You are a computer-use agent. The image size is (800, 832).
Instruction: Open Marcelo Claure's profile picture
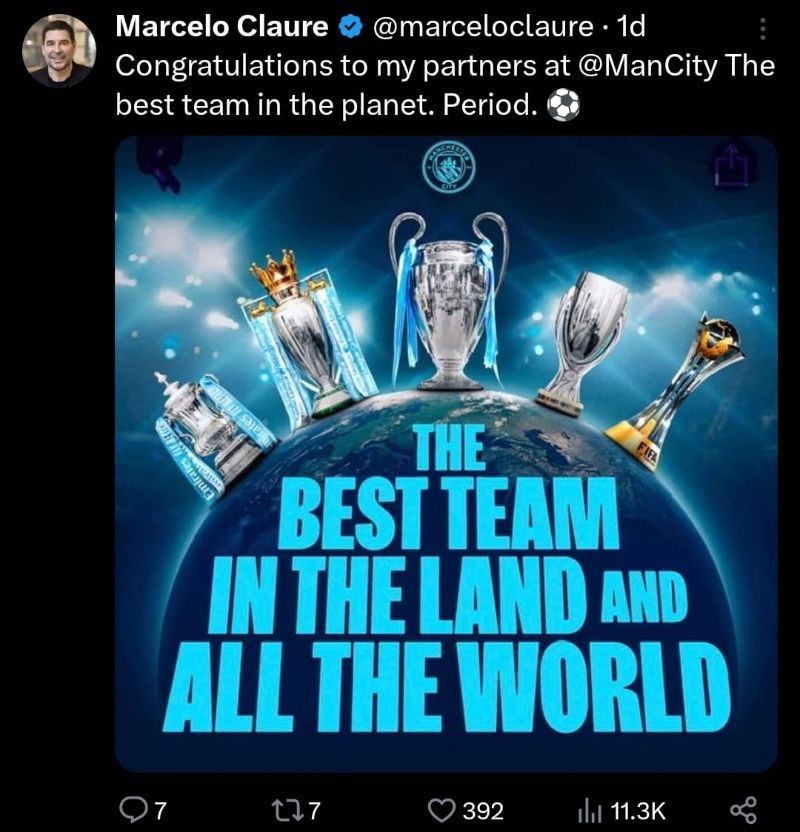pos(59,51)
